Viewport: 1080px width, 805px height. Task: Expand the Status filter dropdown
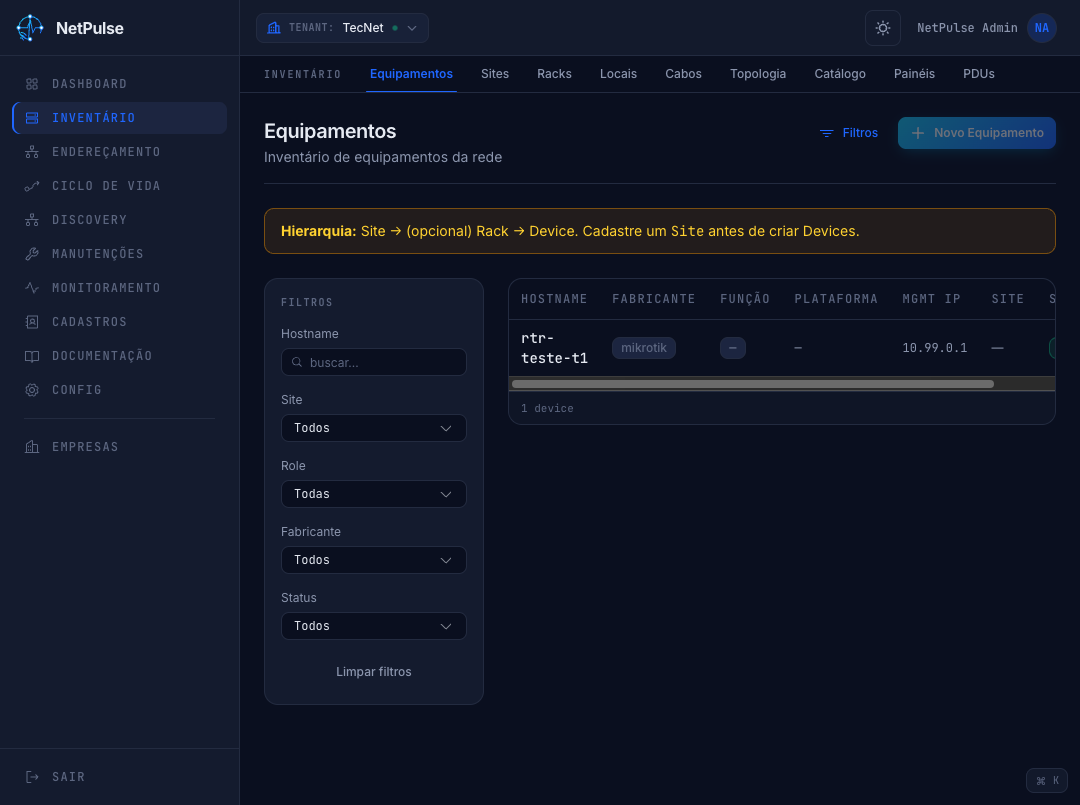[x=374, y=626]
